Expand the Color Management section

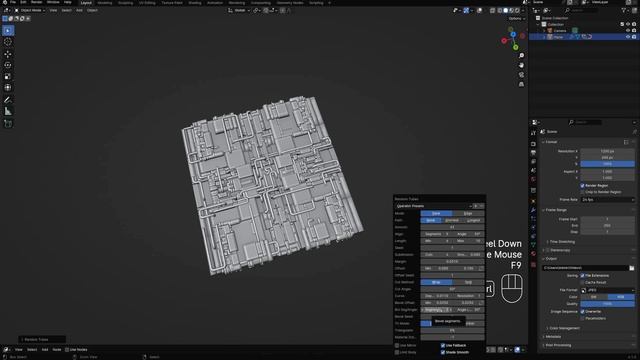(563, 328)
